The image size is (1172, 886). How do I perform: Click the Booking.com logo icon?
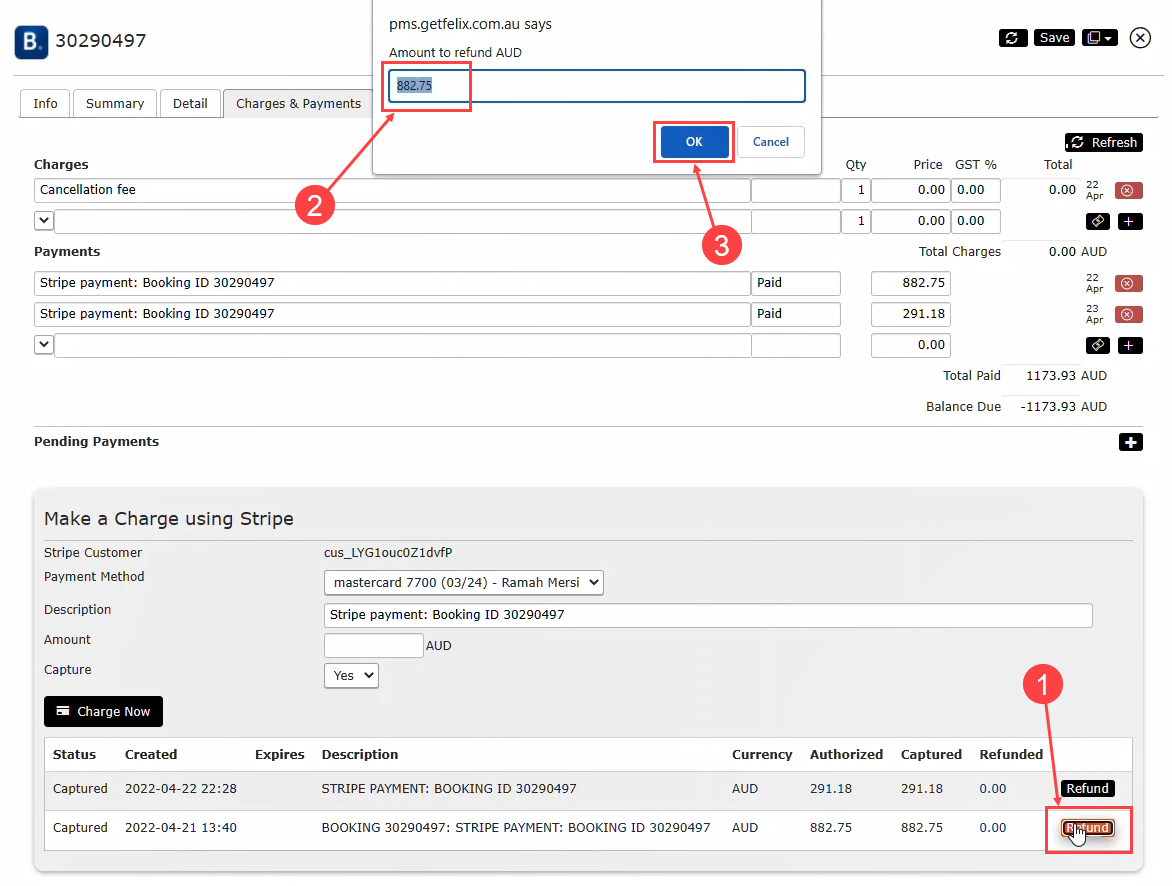[31, 42]
